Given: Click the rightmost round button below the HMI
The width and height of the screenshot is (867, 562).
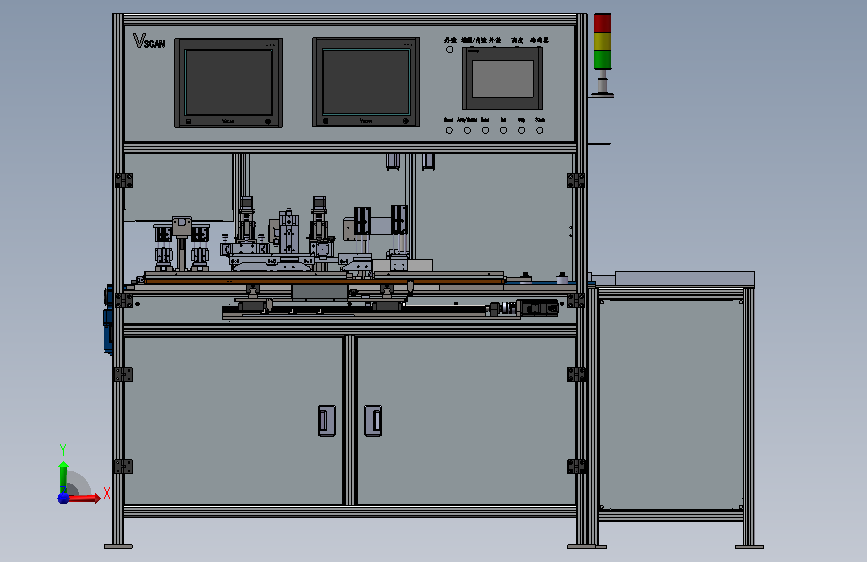Looking at the screenshot, I should (540, 131).
